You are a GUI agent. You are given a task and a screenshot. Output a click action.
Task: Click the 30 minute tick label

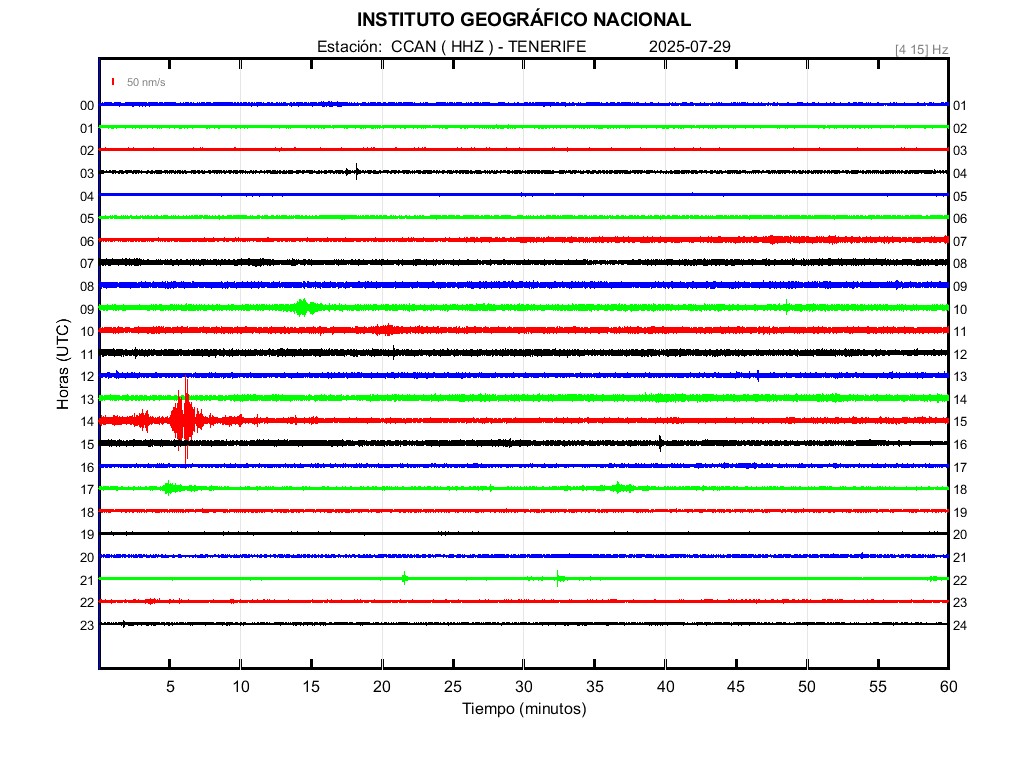pyautogui.click(x=524, y=686)
